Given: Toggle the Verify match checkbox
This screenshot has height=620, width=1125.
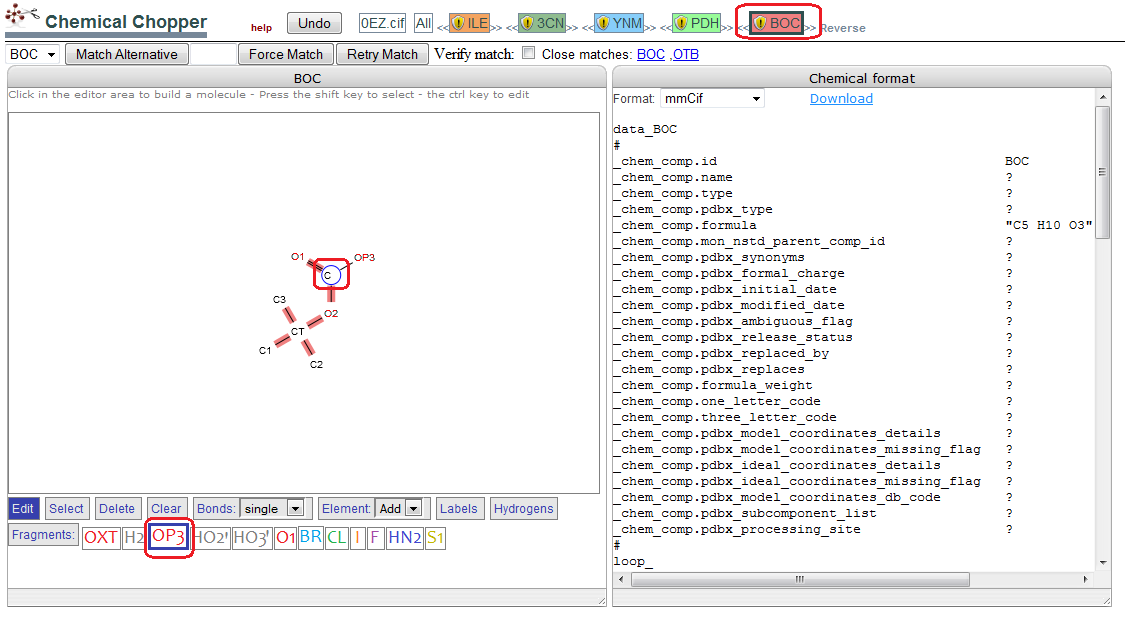Looking at the screenshot, I should coord(529,52).
